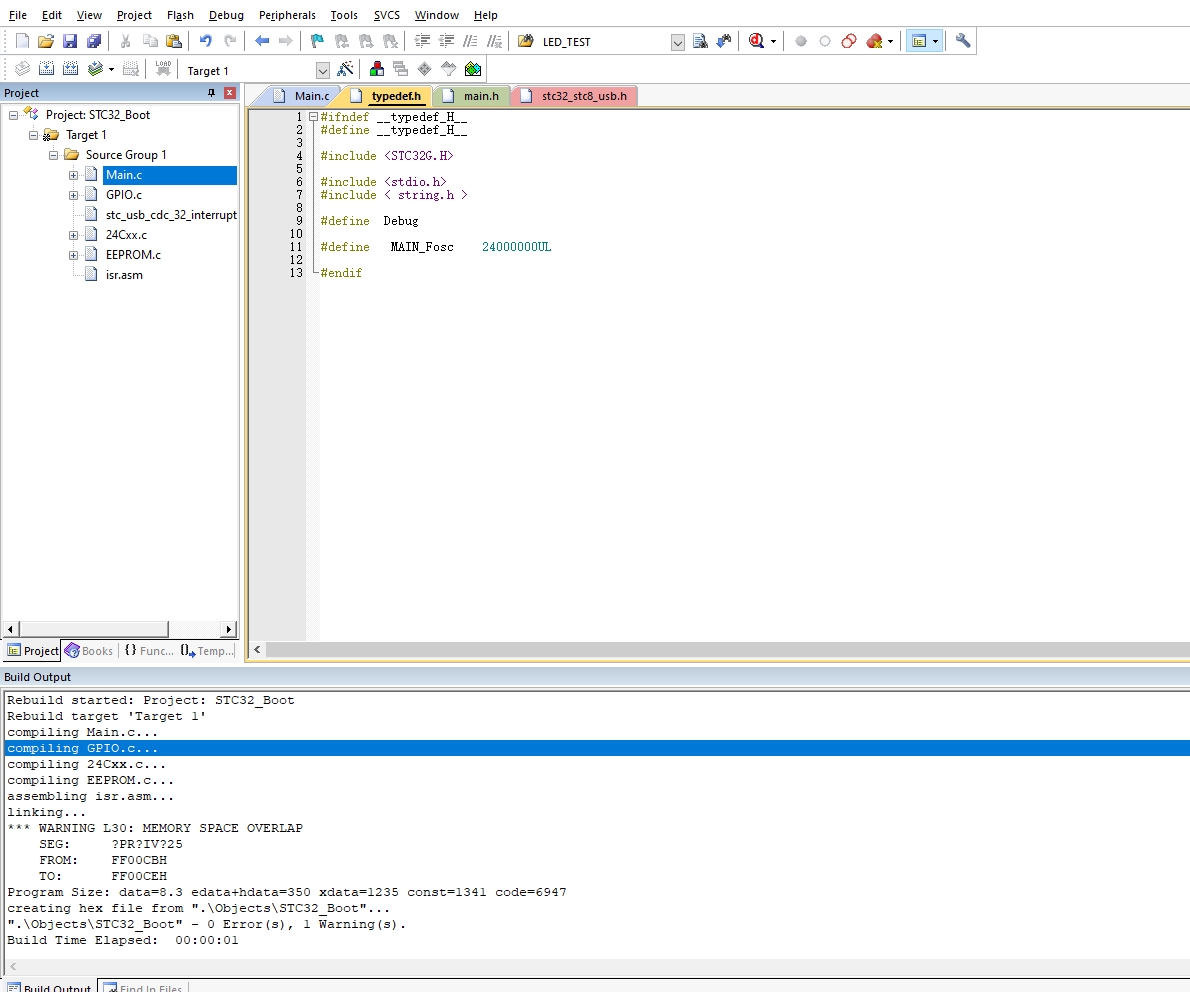
Task: Open the debug icon dropdown arrow
Action: tap(773, 41)
